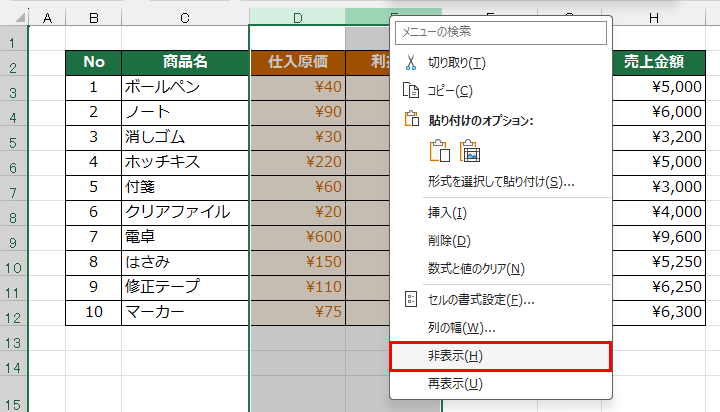Click the メニューの検索 search field
Viewport: 720px width, 412px height.
(x=501, y=32)
